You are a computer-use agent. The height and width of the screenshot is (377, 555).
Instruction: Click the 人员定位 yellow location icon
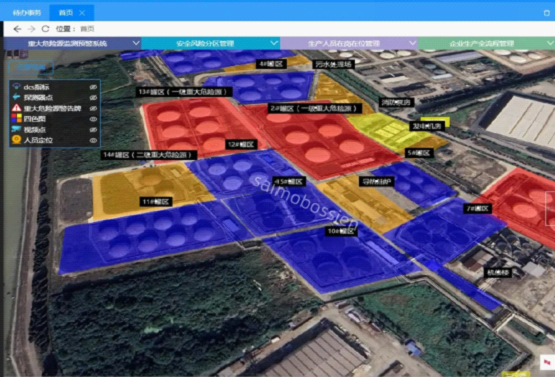pos(16,140)
